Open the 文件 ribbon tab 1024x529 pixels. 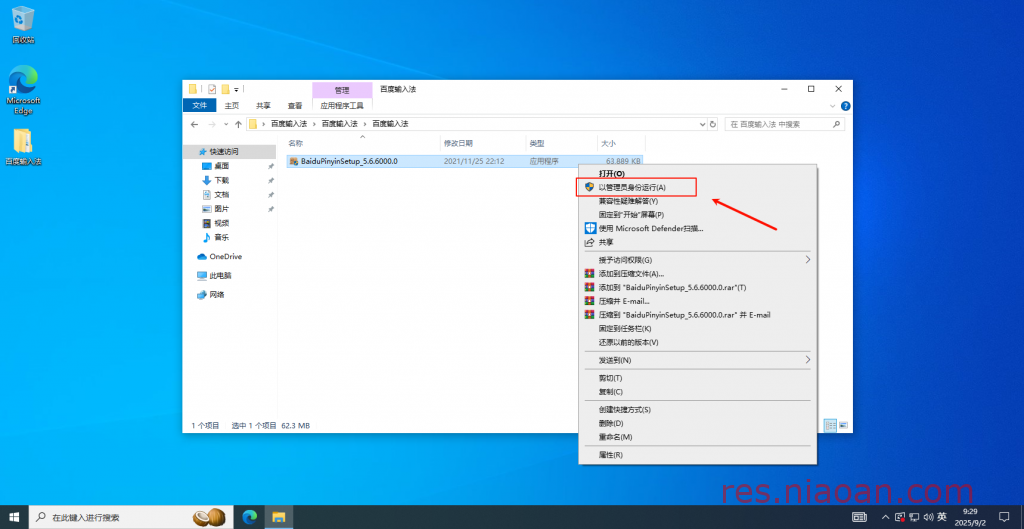click(x=199, y=105)
